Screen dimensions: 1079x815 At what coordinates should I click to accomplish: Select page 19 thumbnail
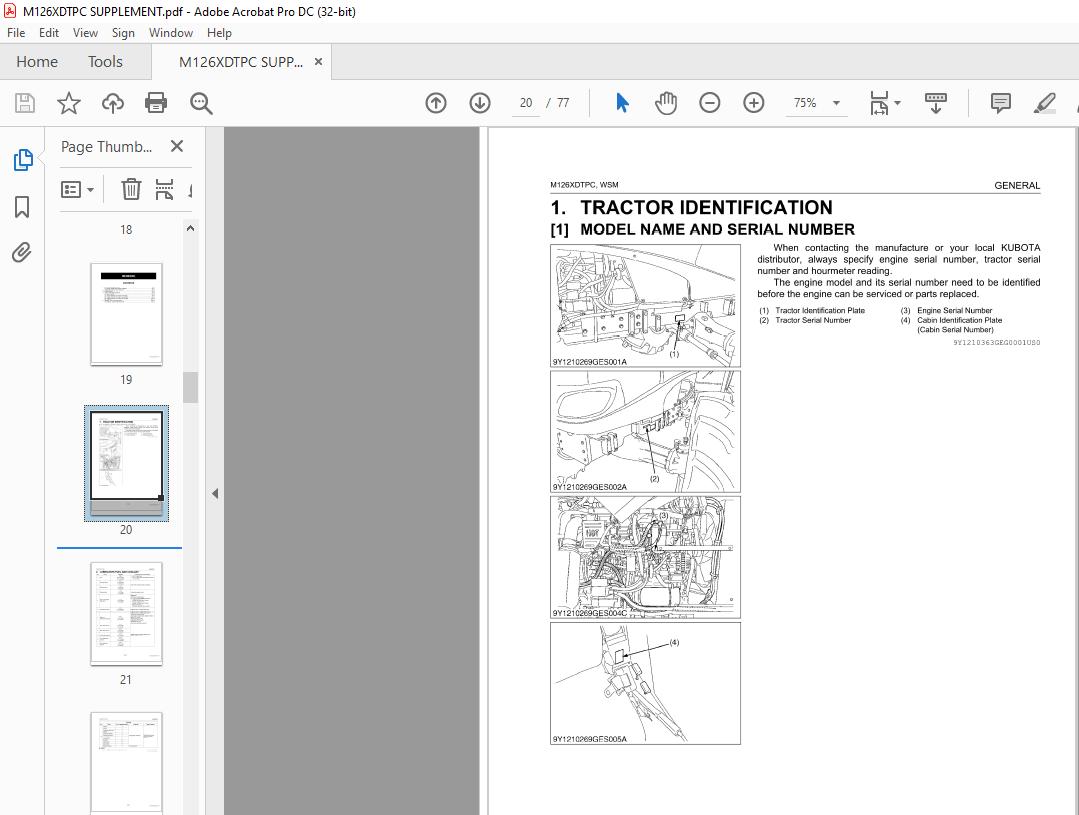tap(127, 314)
